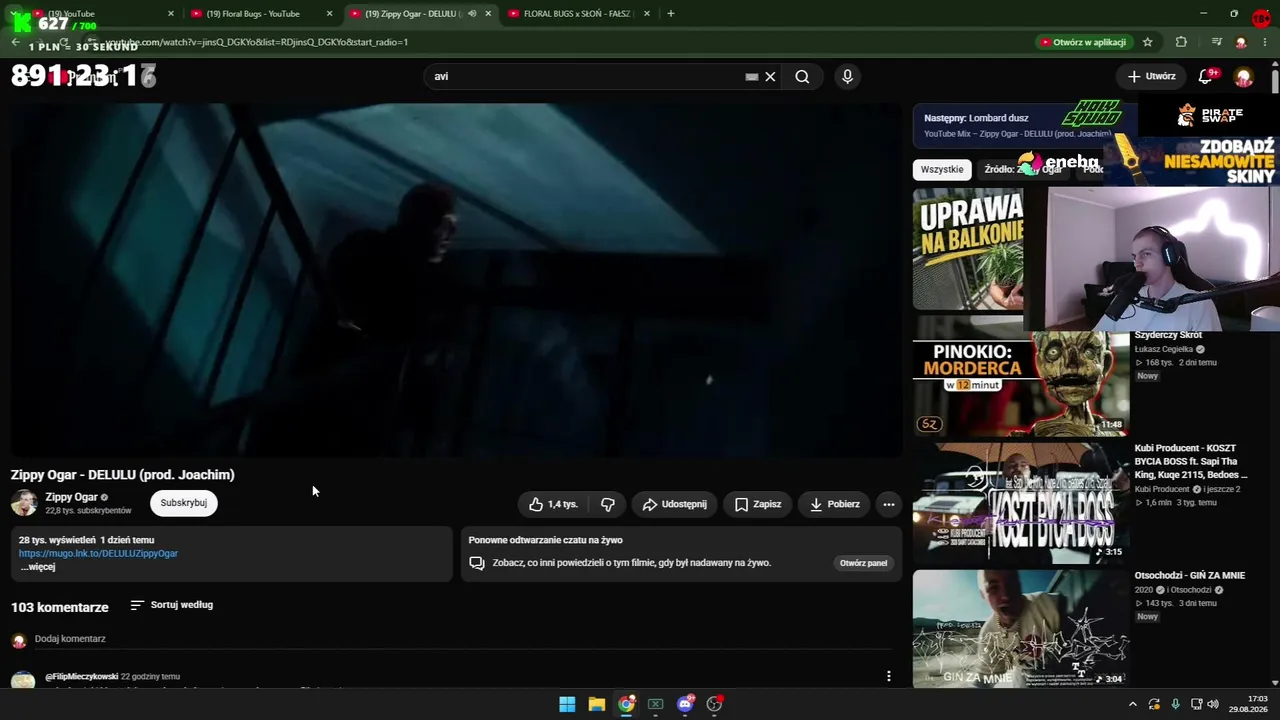This screenshot has width=1280, height=720.
Task: Open the volume control in system tray
Action: [x=1213, y=704]
